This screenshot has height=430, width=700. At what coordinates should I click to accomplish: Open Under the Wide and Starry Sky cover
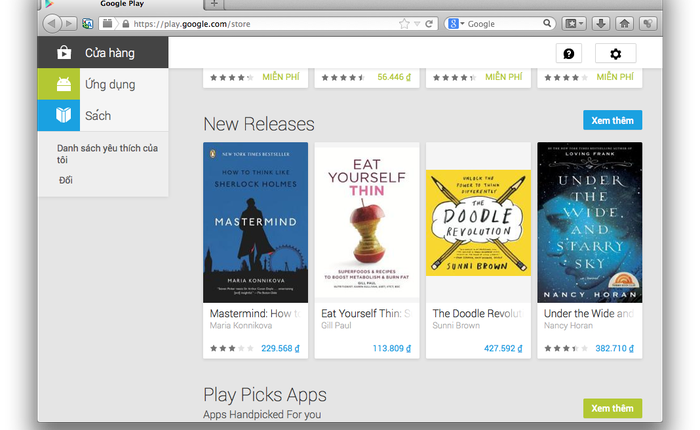pyautogui.click(x=590, y=222)
